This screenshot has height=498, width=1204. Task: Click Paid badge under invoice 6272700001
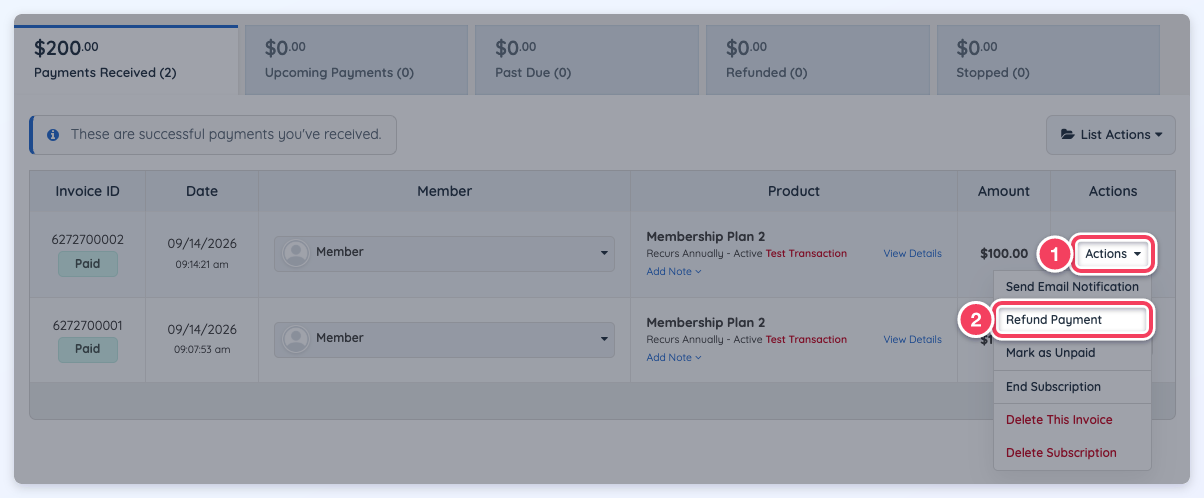point(87,350)
